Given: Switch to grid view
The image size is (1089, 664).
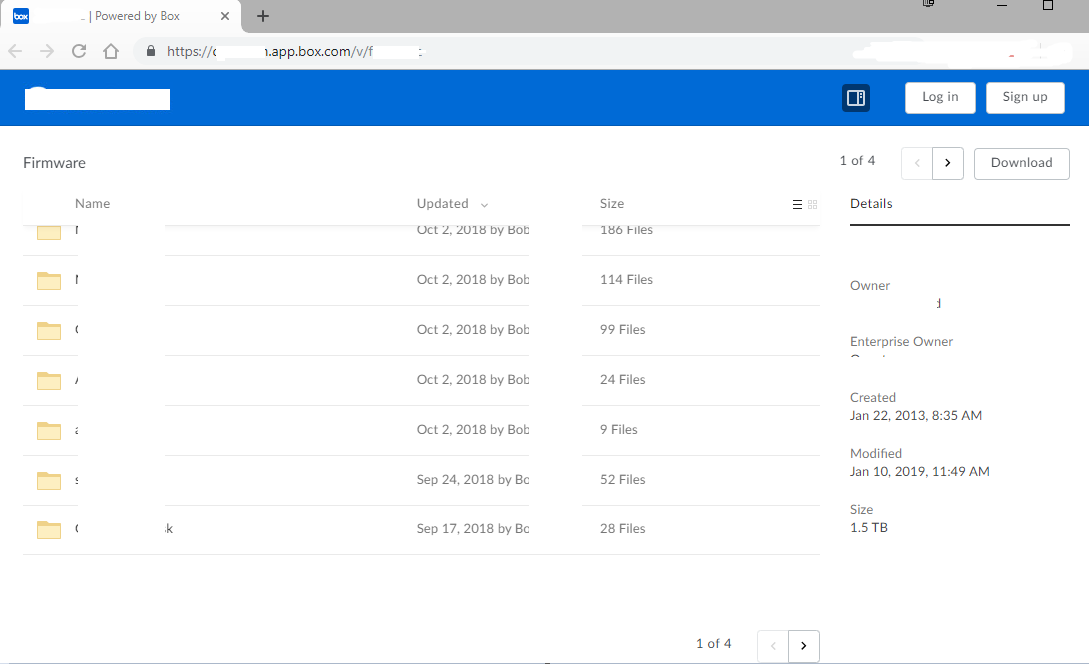Looking at the screenshot, I should [812, 204].
